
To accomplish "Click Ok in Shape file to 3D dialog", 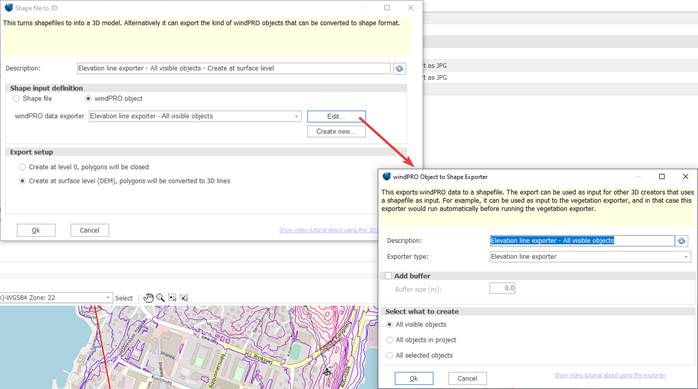I will point(36,230).
